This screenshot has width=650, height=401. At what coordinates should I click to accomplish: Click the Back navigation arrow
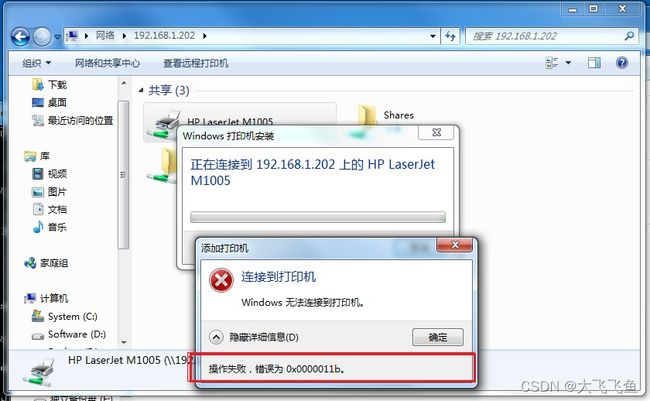click(20, 37)
